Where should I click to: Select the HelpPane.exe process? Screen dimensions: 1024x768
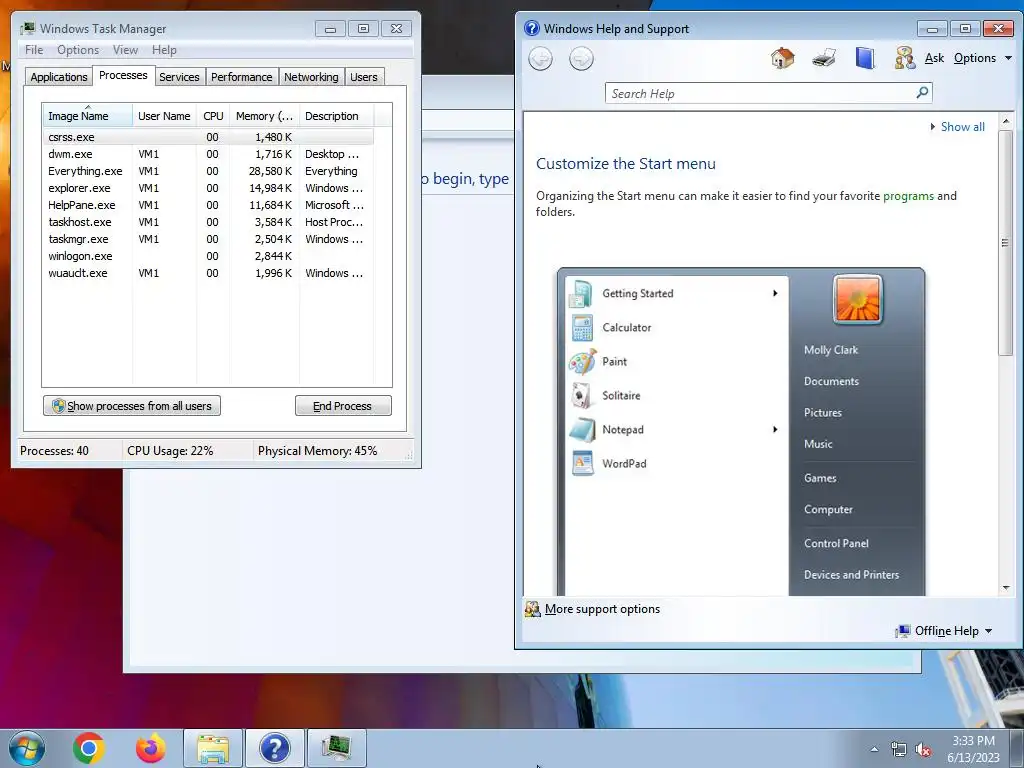tap(208, 205)
